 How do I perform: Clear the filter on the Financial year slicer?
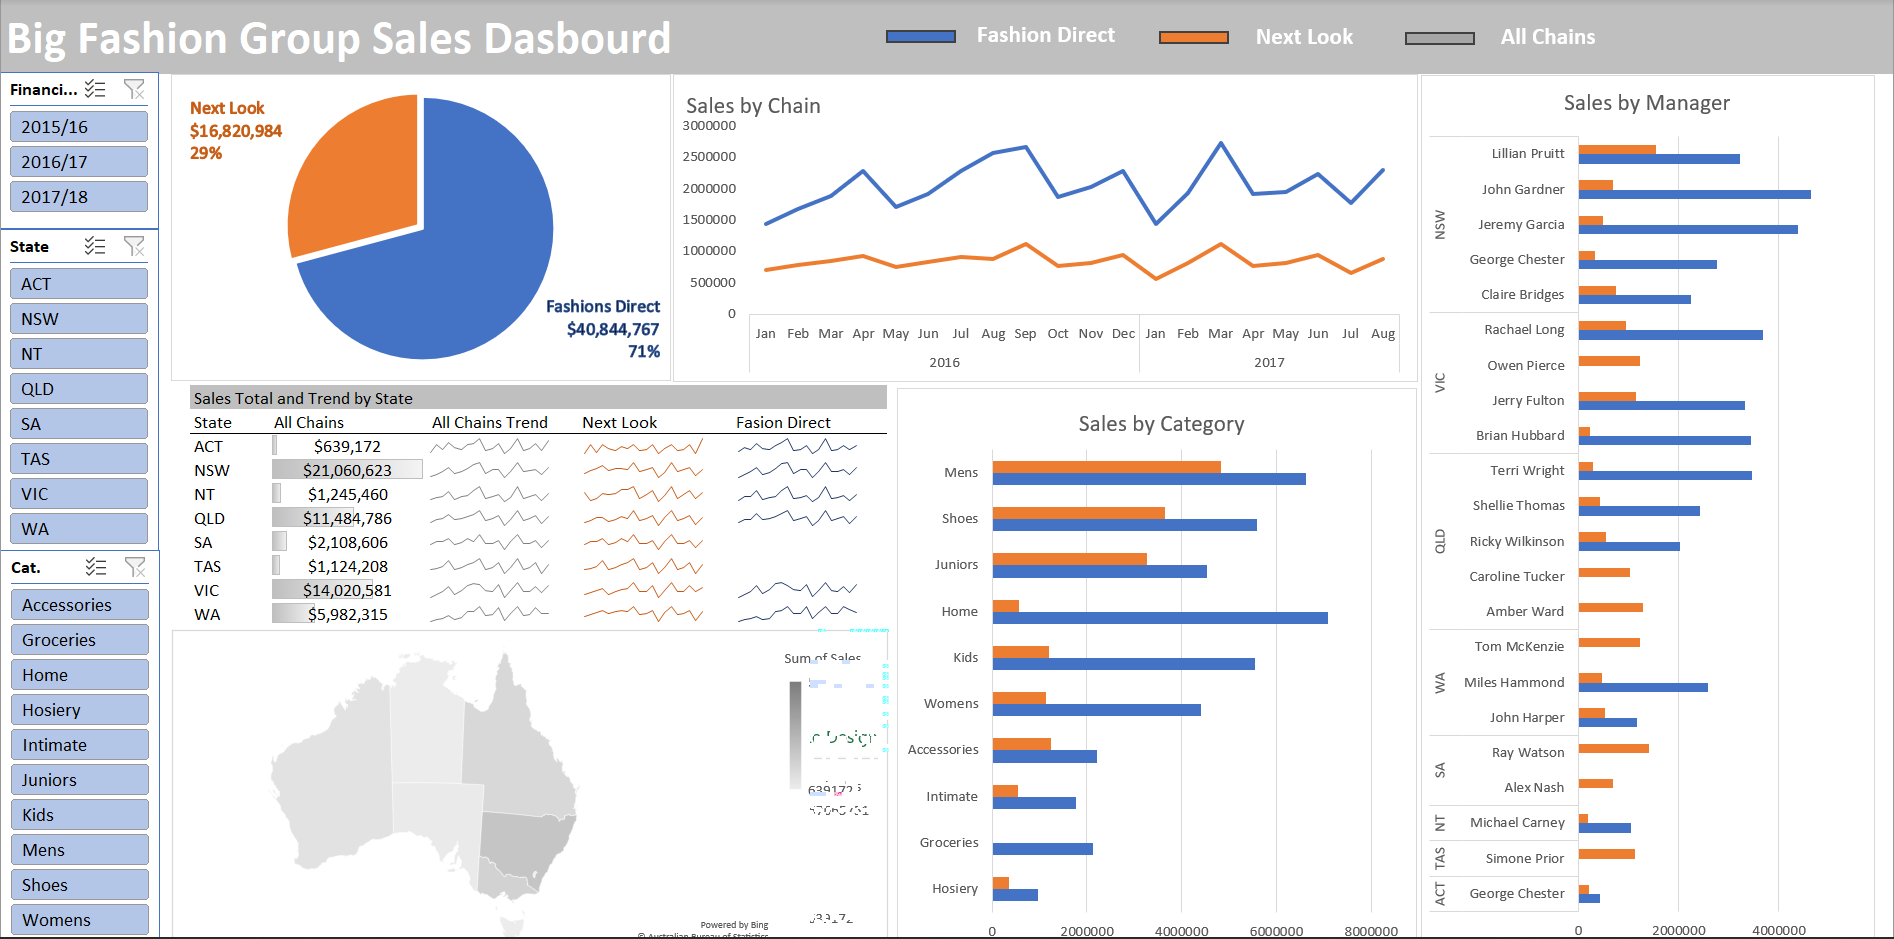click(x=134, y=89)
